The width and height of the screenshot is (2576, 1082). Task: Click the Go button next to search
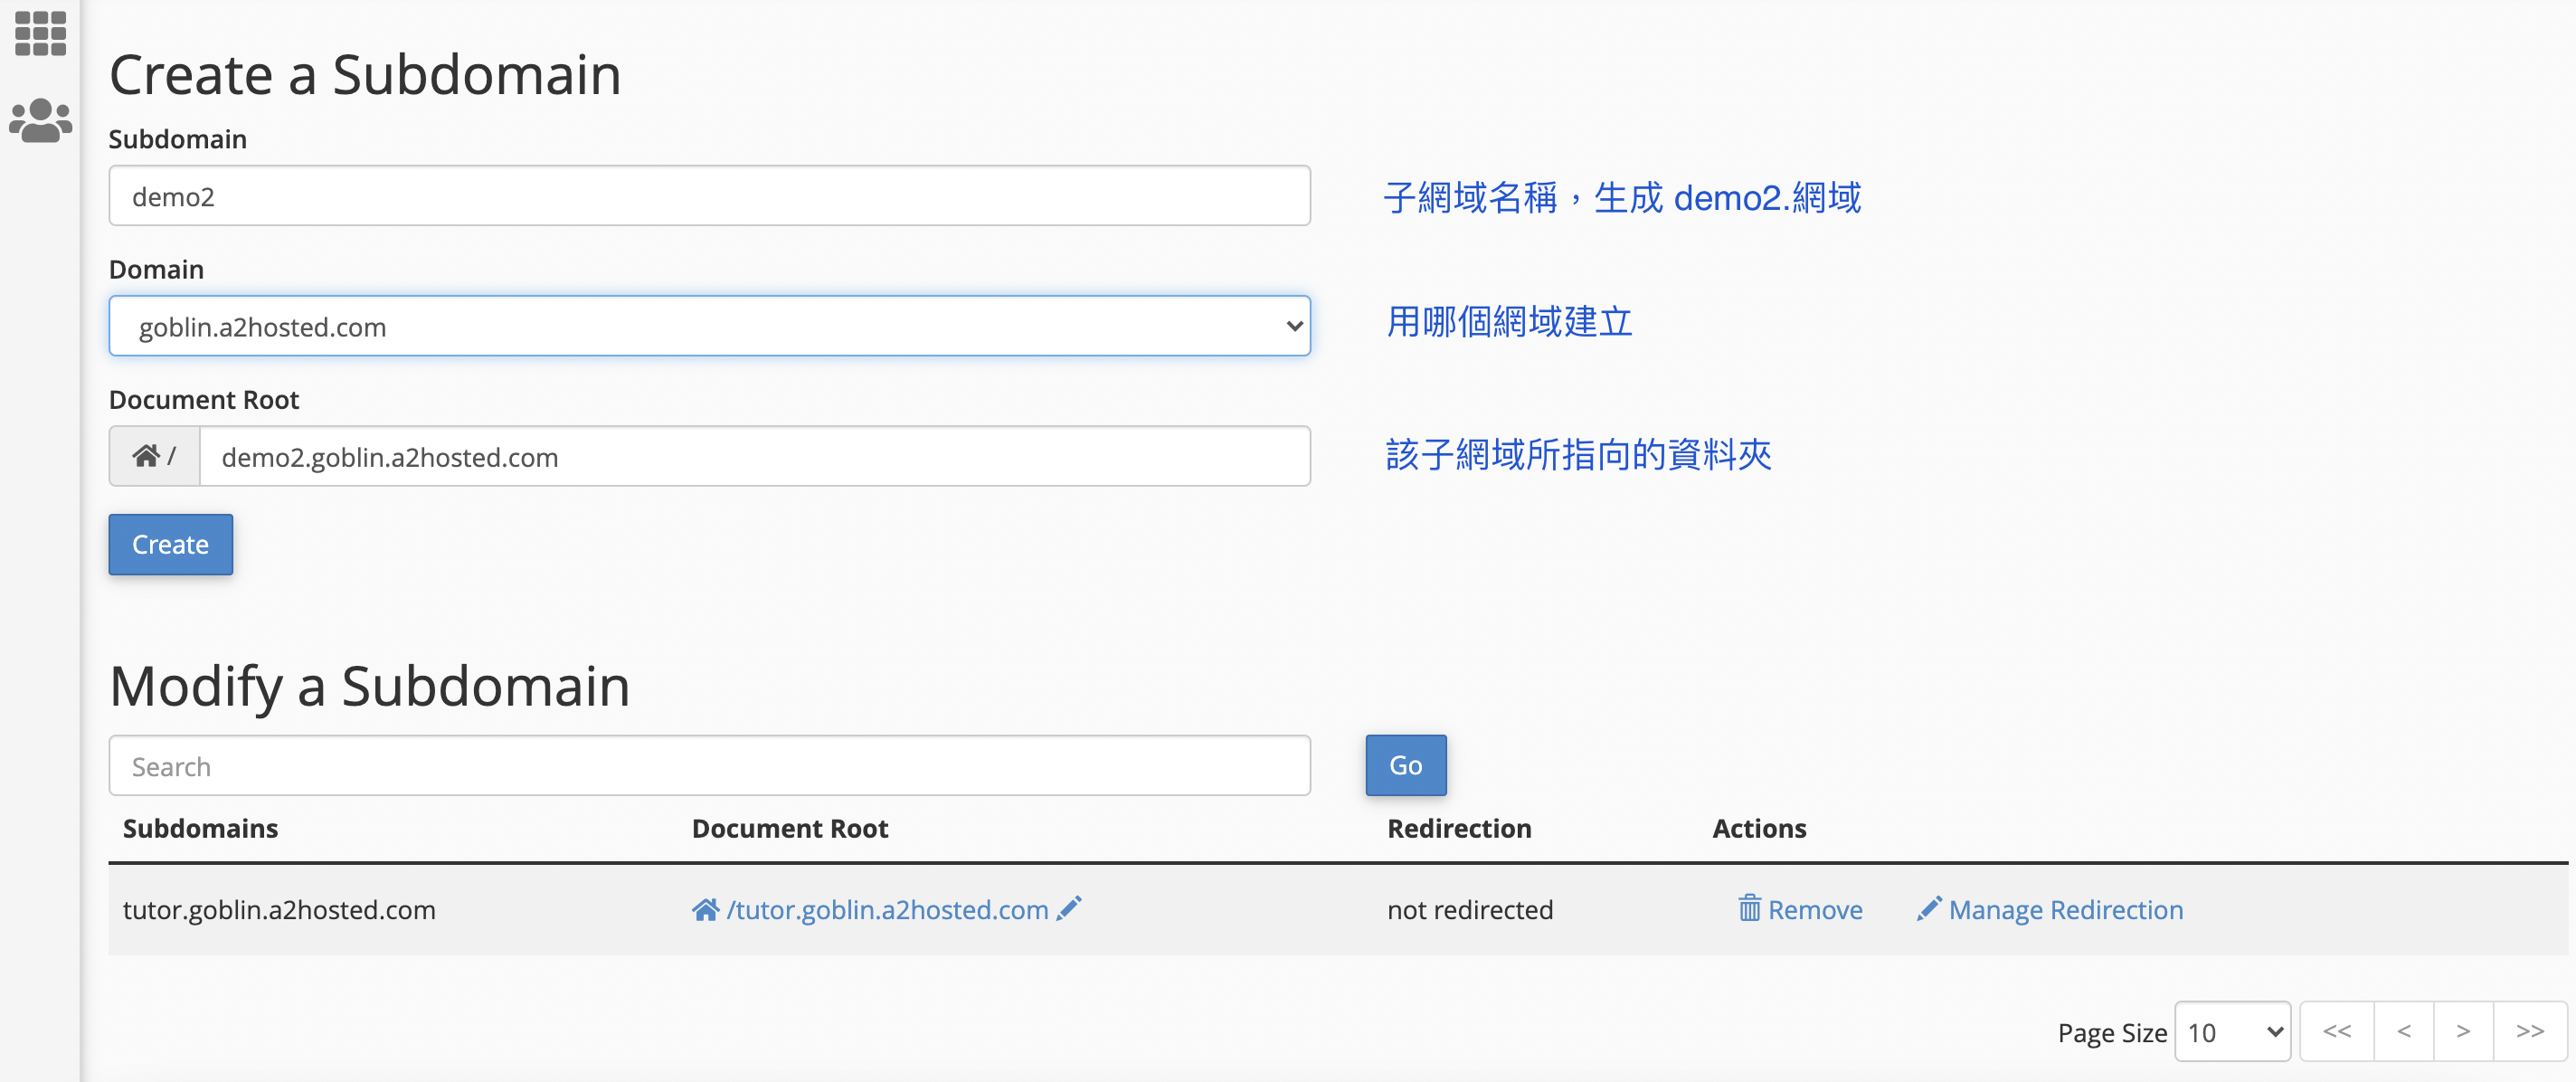click(x=1405, y=765)
